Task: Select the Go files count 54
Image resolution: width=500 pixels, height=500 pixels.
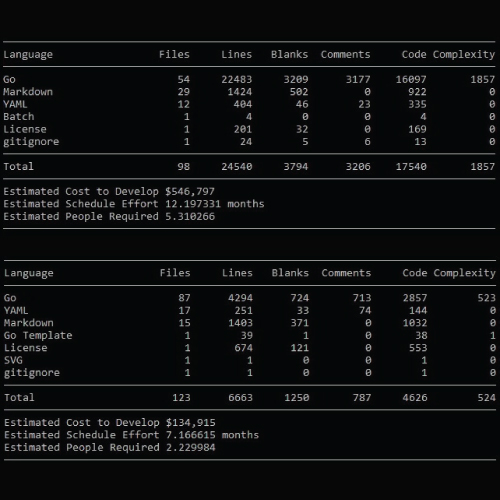Action: (184, 79)
